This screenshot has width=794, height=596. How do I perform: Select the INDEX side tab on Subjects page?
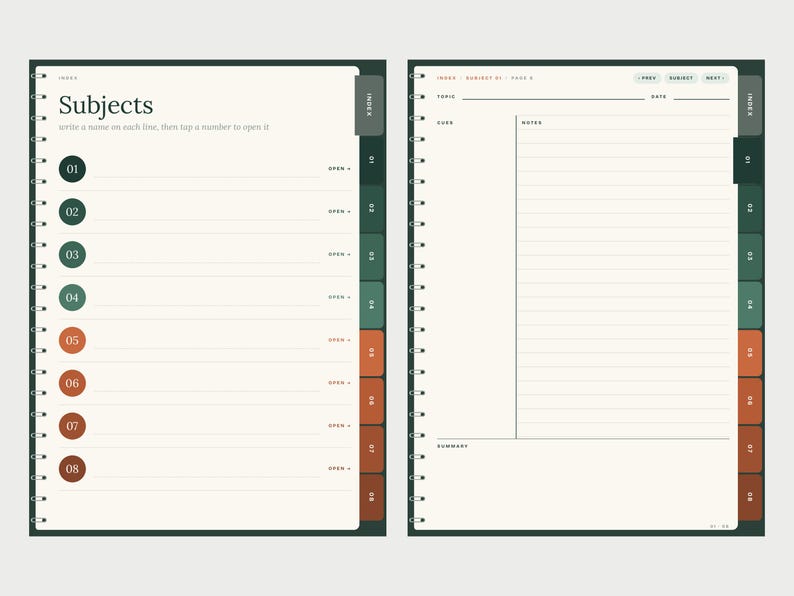[x=369, y=105]
